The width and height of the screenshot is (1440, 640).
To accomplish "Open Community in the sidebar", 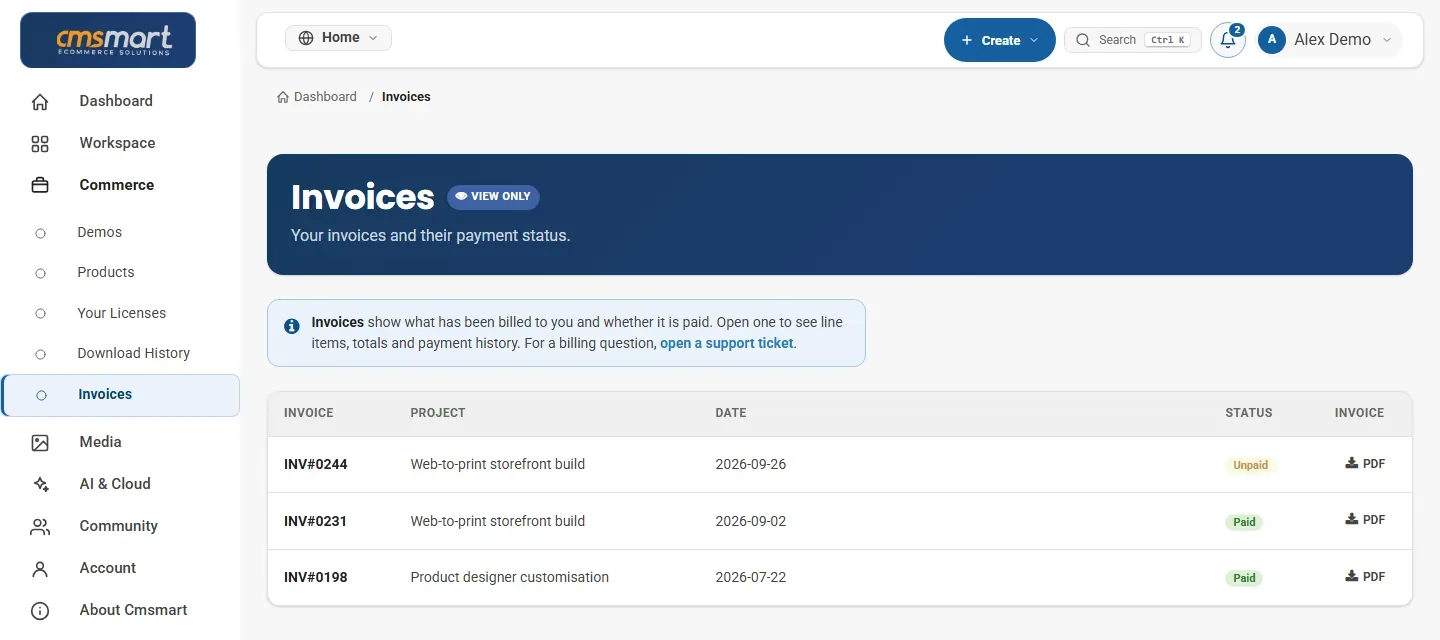I will 120,526.
